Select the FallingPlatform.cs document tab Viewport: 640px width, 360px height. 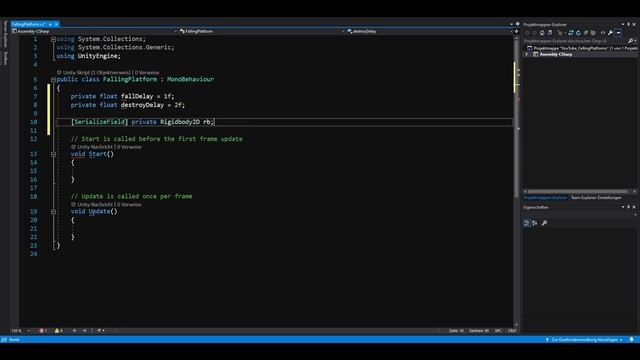[x=28, y=24]
